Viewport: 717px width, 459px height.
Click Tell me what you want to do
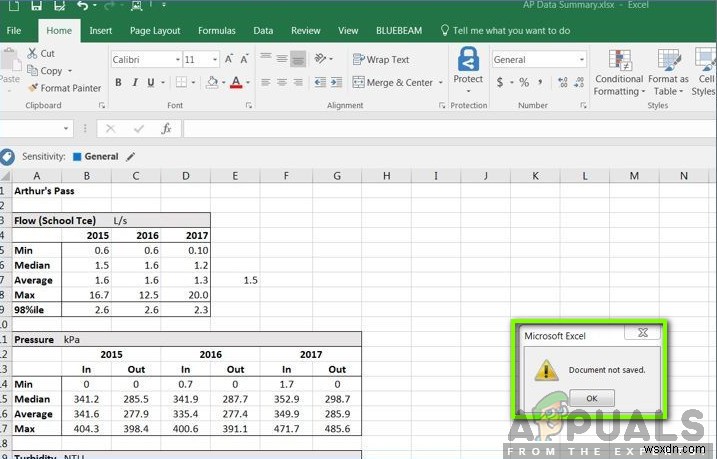tap(505, 31)
